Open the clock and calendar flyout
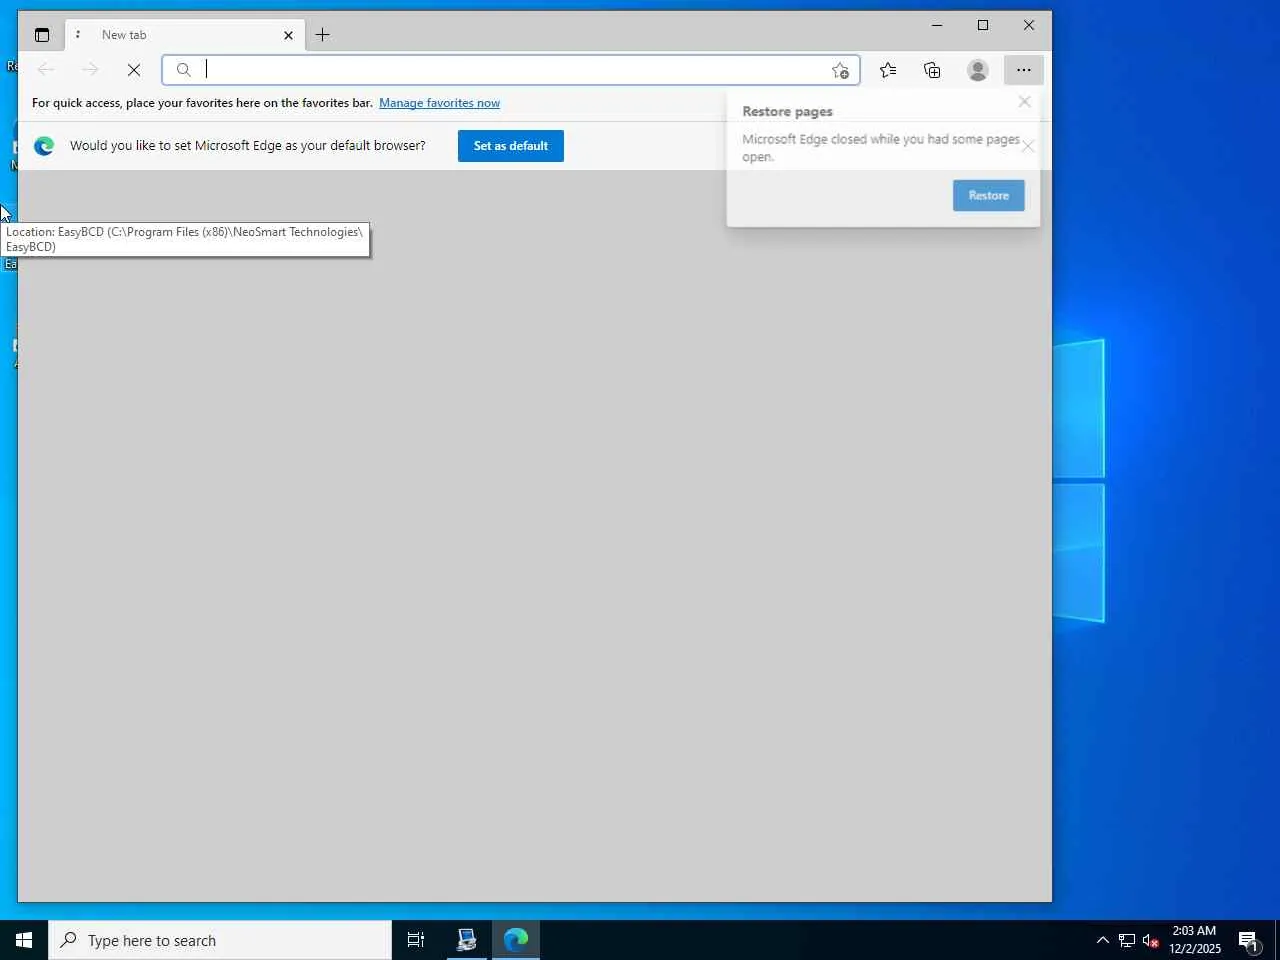This screenshot has width=1280, height=960. pyautogui.click(x=1195, y=940)
